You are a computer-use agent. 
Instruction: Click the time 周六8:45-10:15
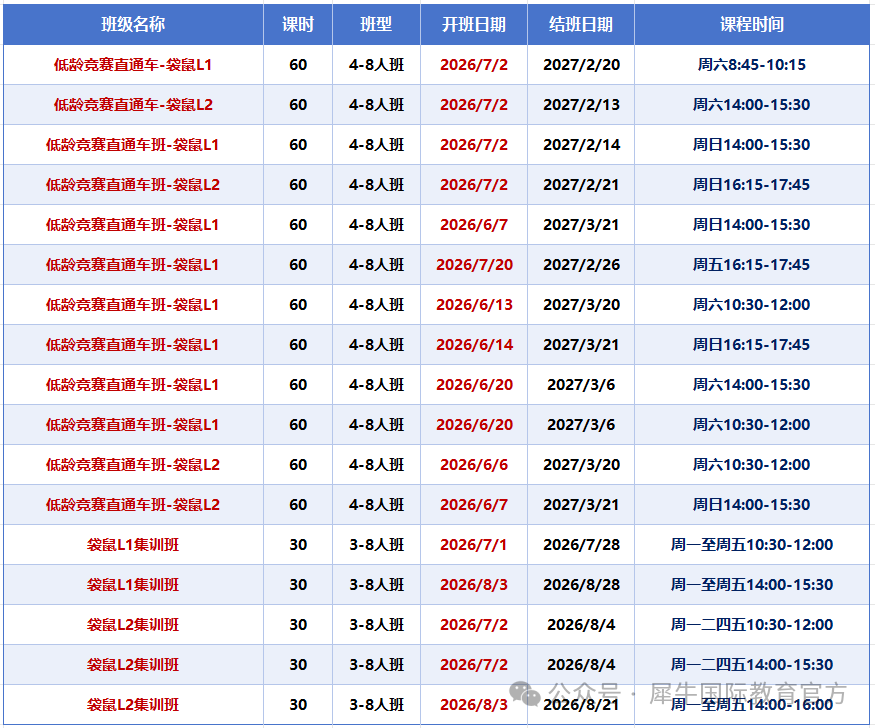752,65
